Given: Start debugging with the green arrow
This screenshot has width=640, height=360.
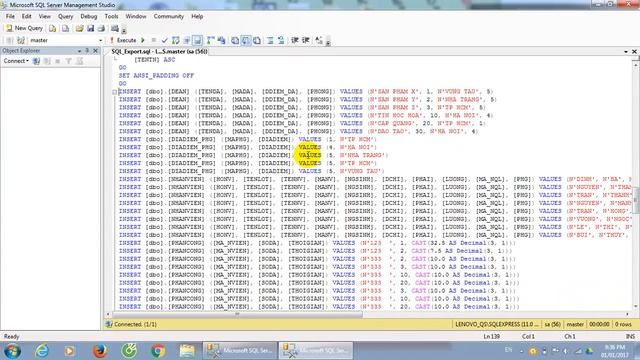Looking at the screenshot, I should [x=143, y=40].
